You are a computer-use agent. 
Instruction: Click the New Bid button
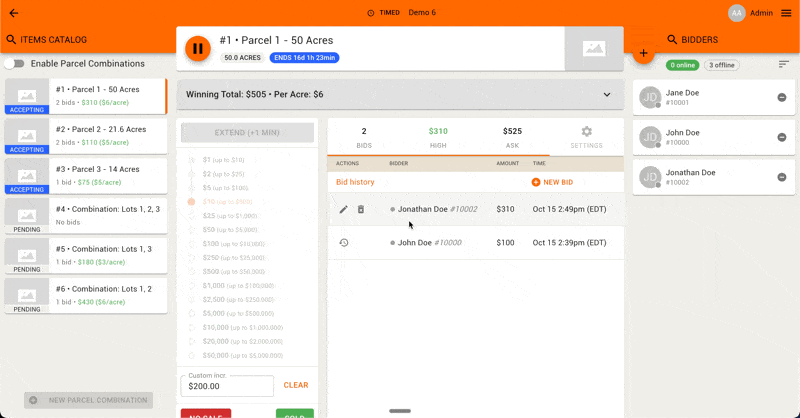coord(552,182)
